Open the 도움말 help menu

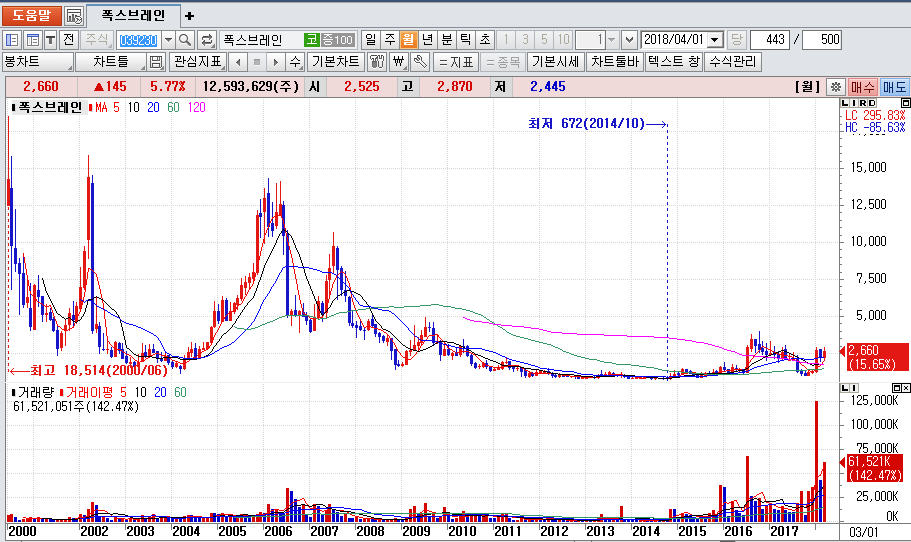(32, 16)
